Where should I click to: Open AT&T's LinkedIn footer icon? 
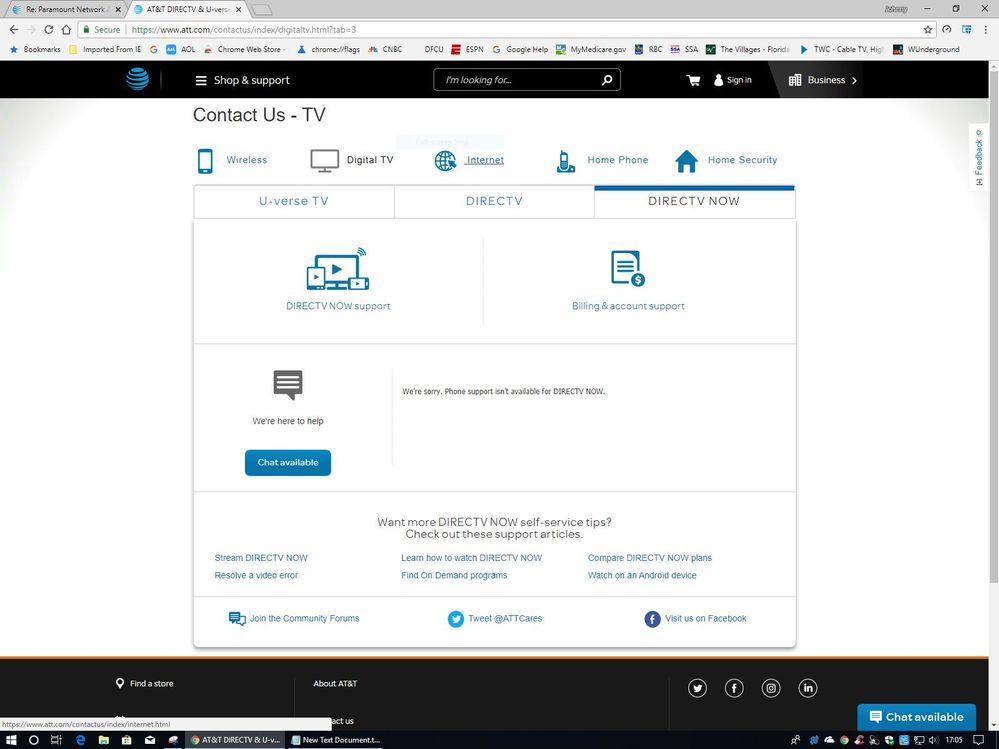tap(808, 688)
